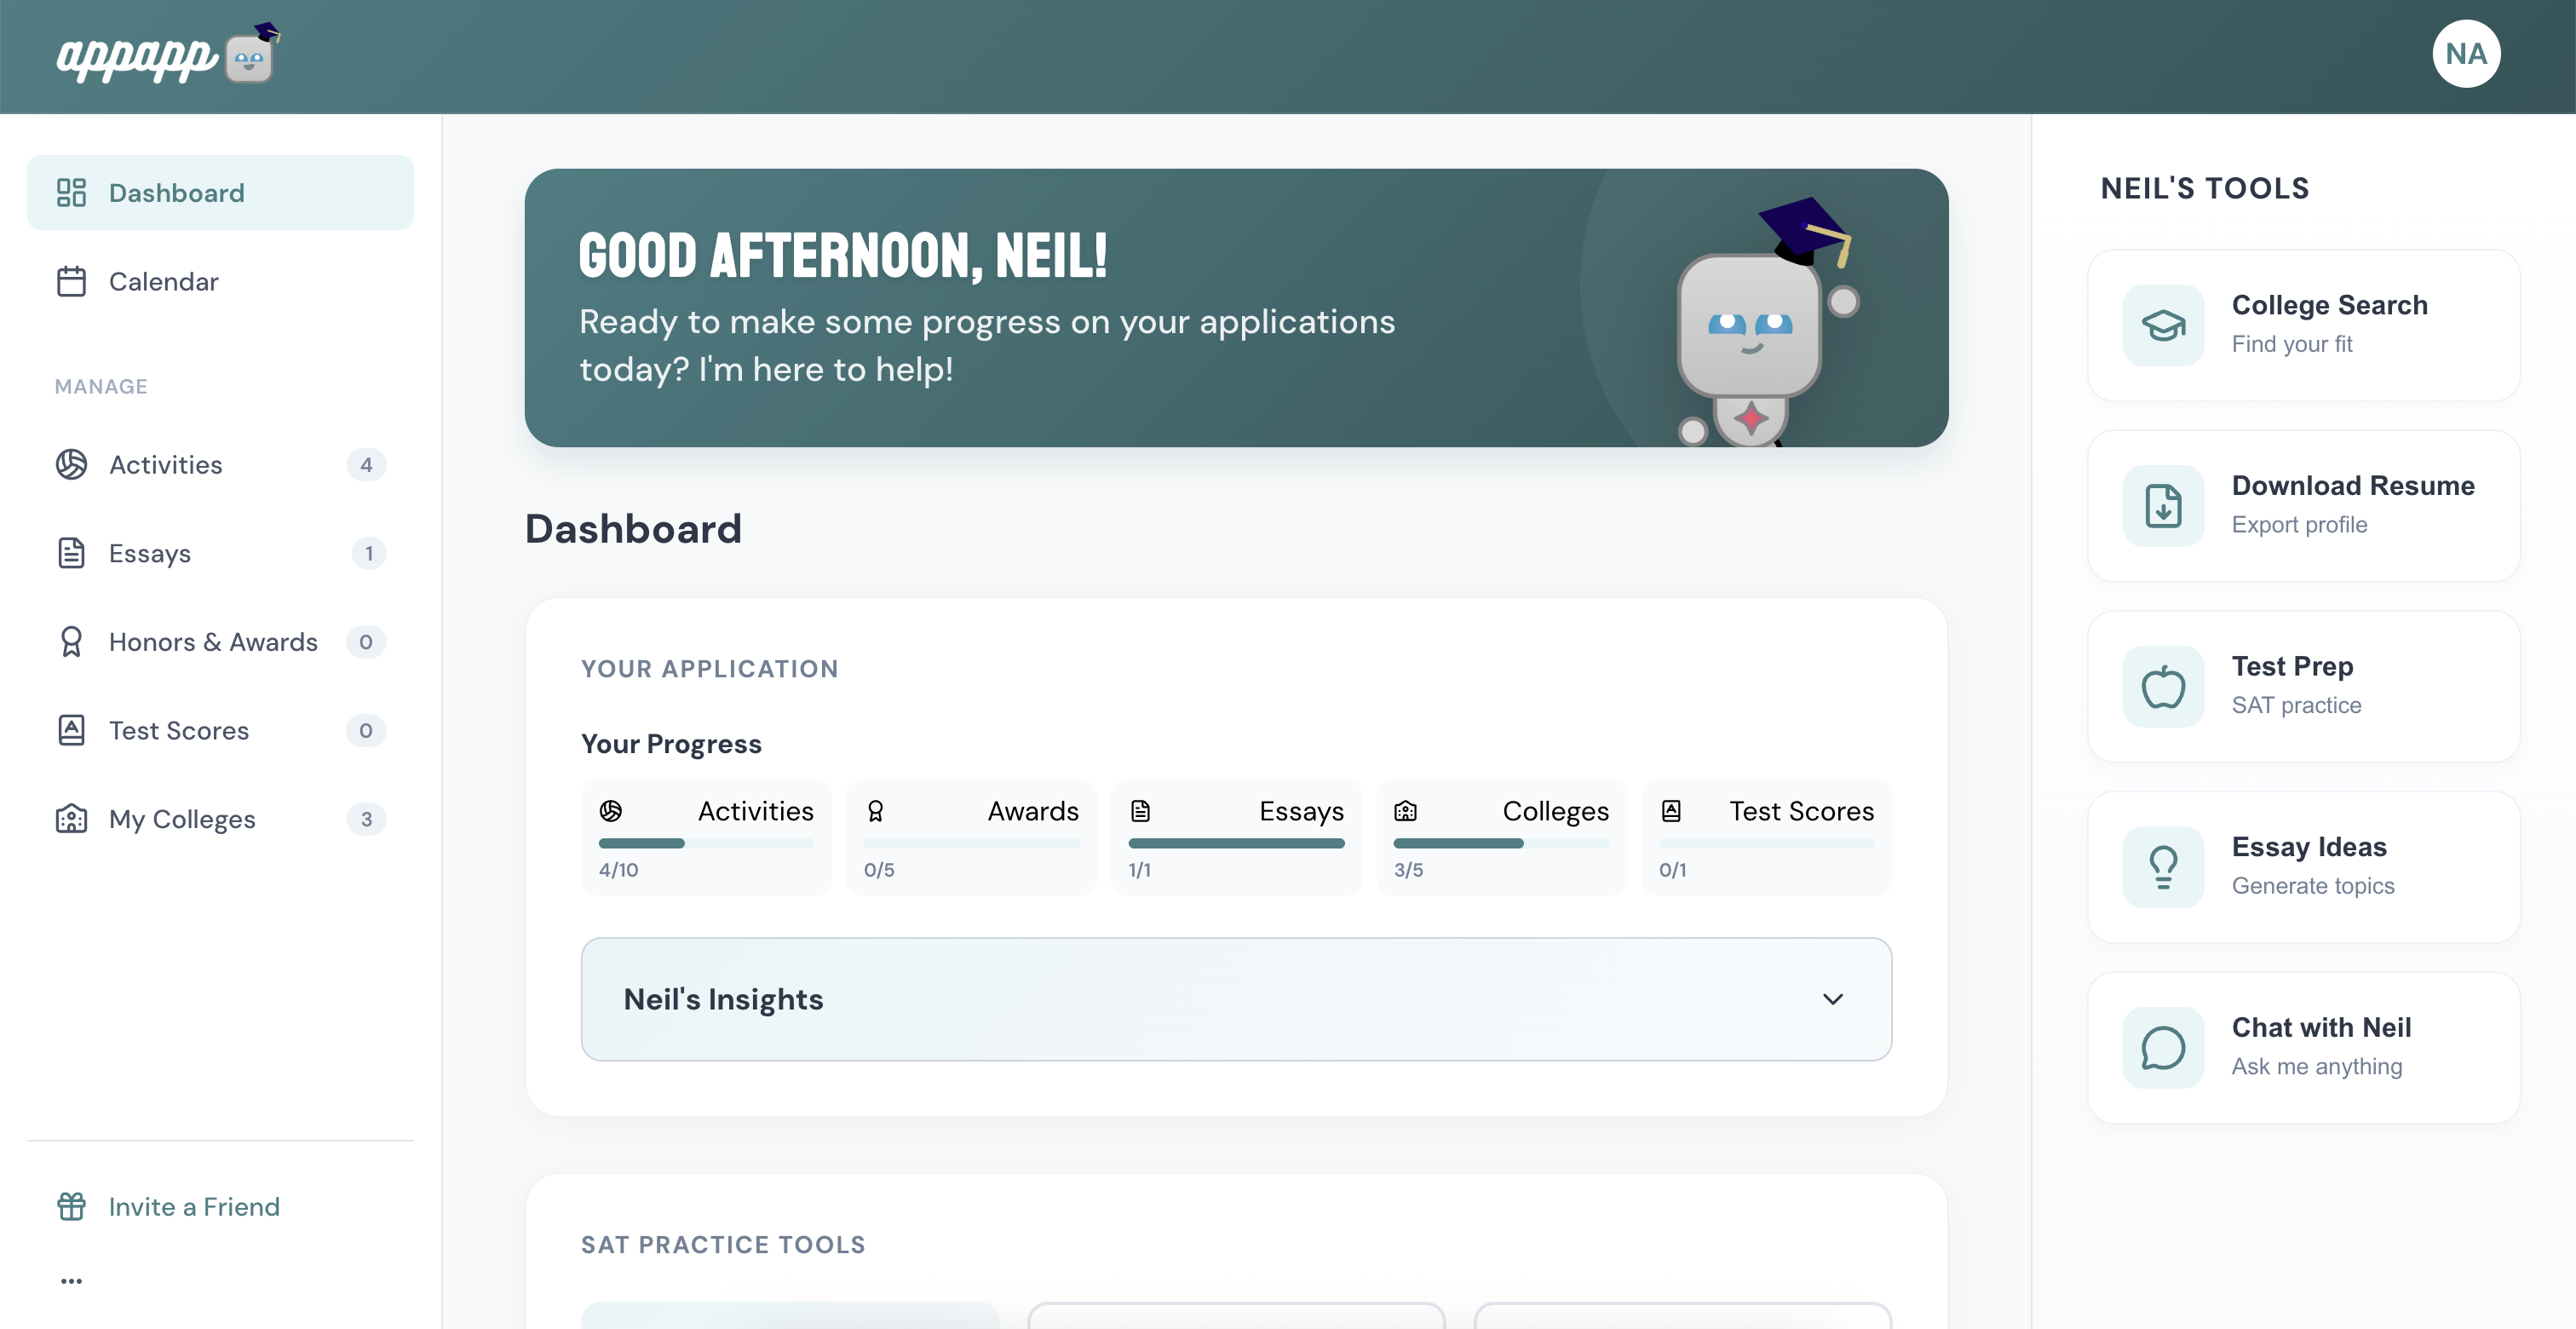Screen dimensions: 2576x1329
Task: Click the appapp logo robot icon
Action: [x=250, y=54]
